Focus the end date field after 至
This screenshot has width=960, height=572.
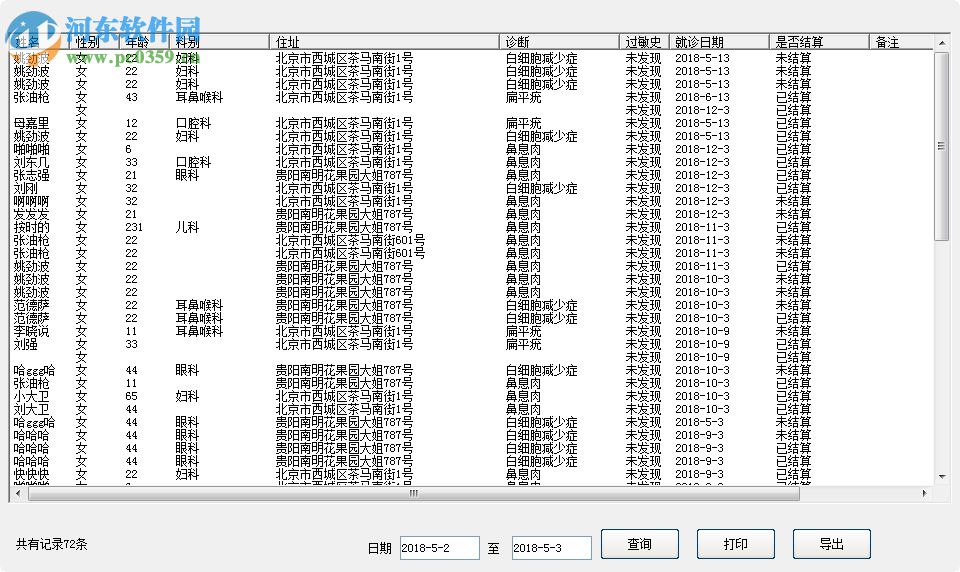(x=551, y=548)
